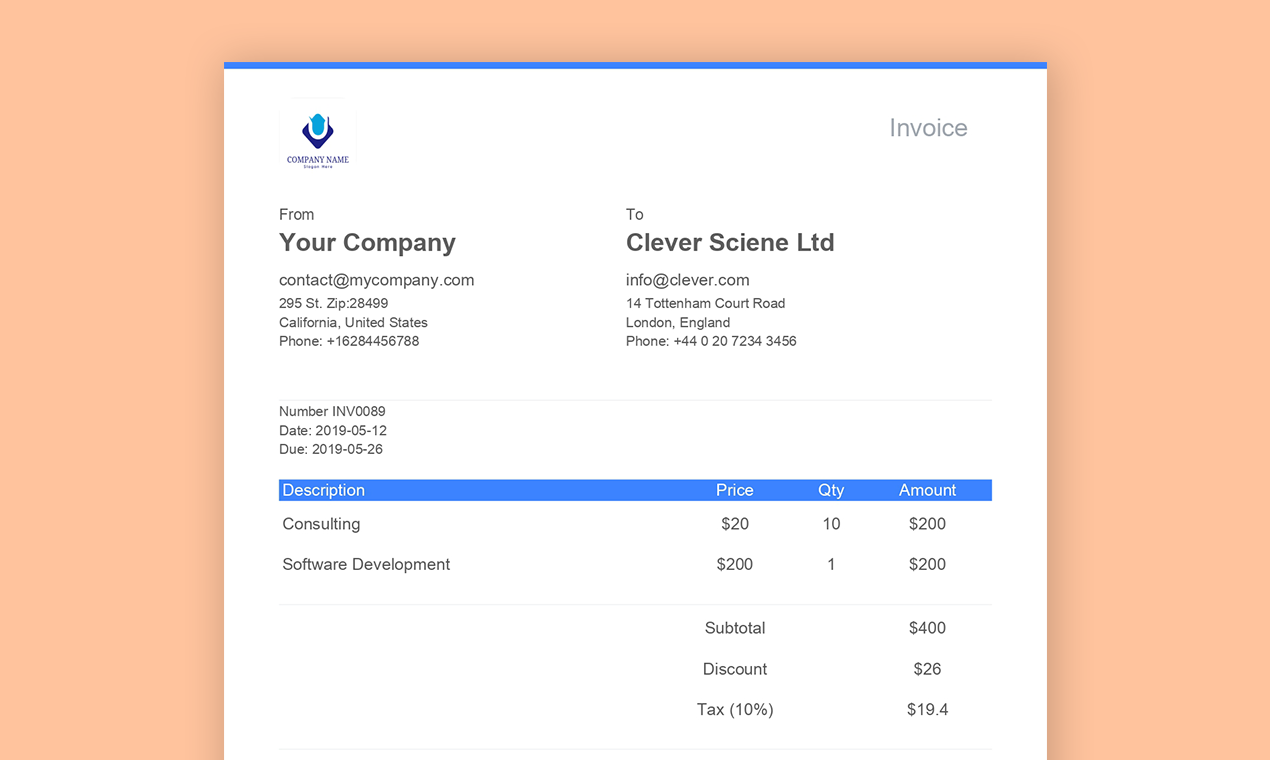The width and height of the screenshot is (1270, 760).
Task: Click the recipient phone +44 0 20 7234 3456
Action: 735,341
